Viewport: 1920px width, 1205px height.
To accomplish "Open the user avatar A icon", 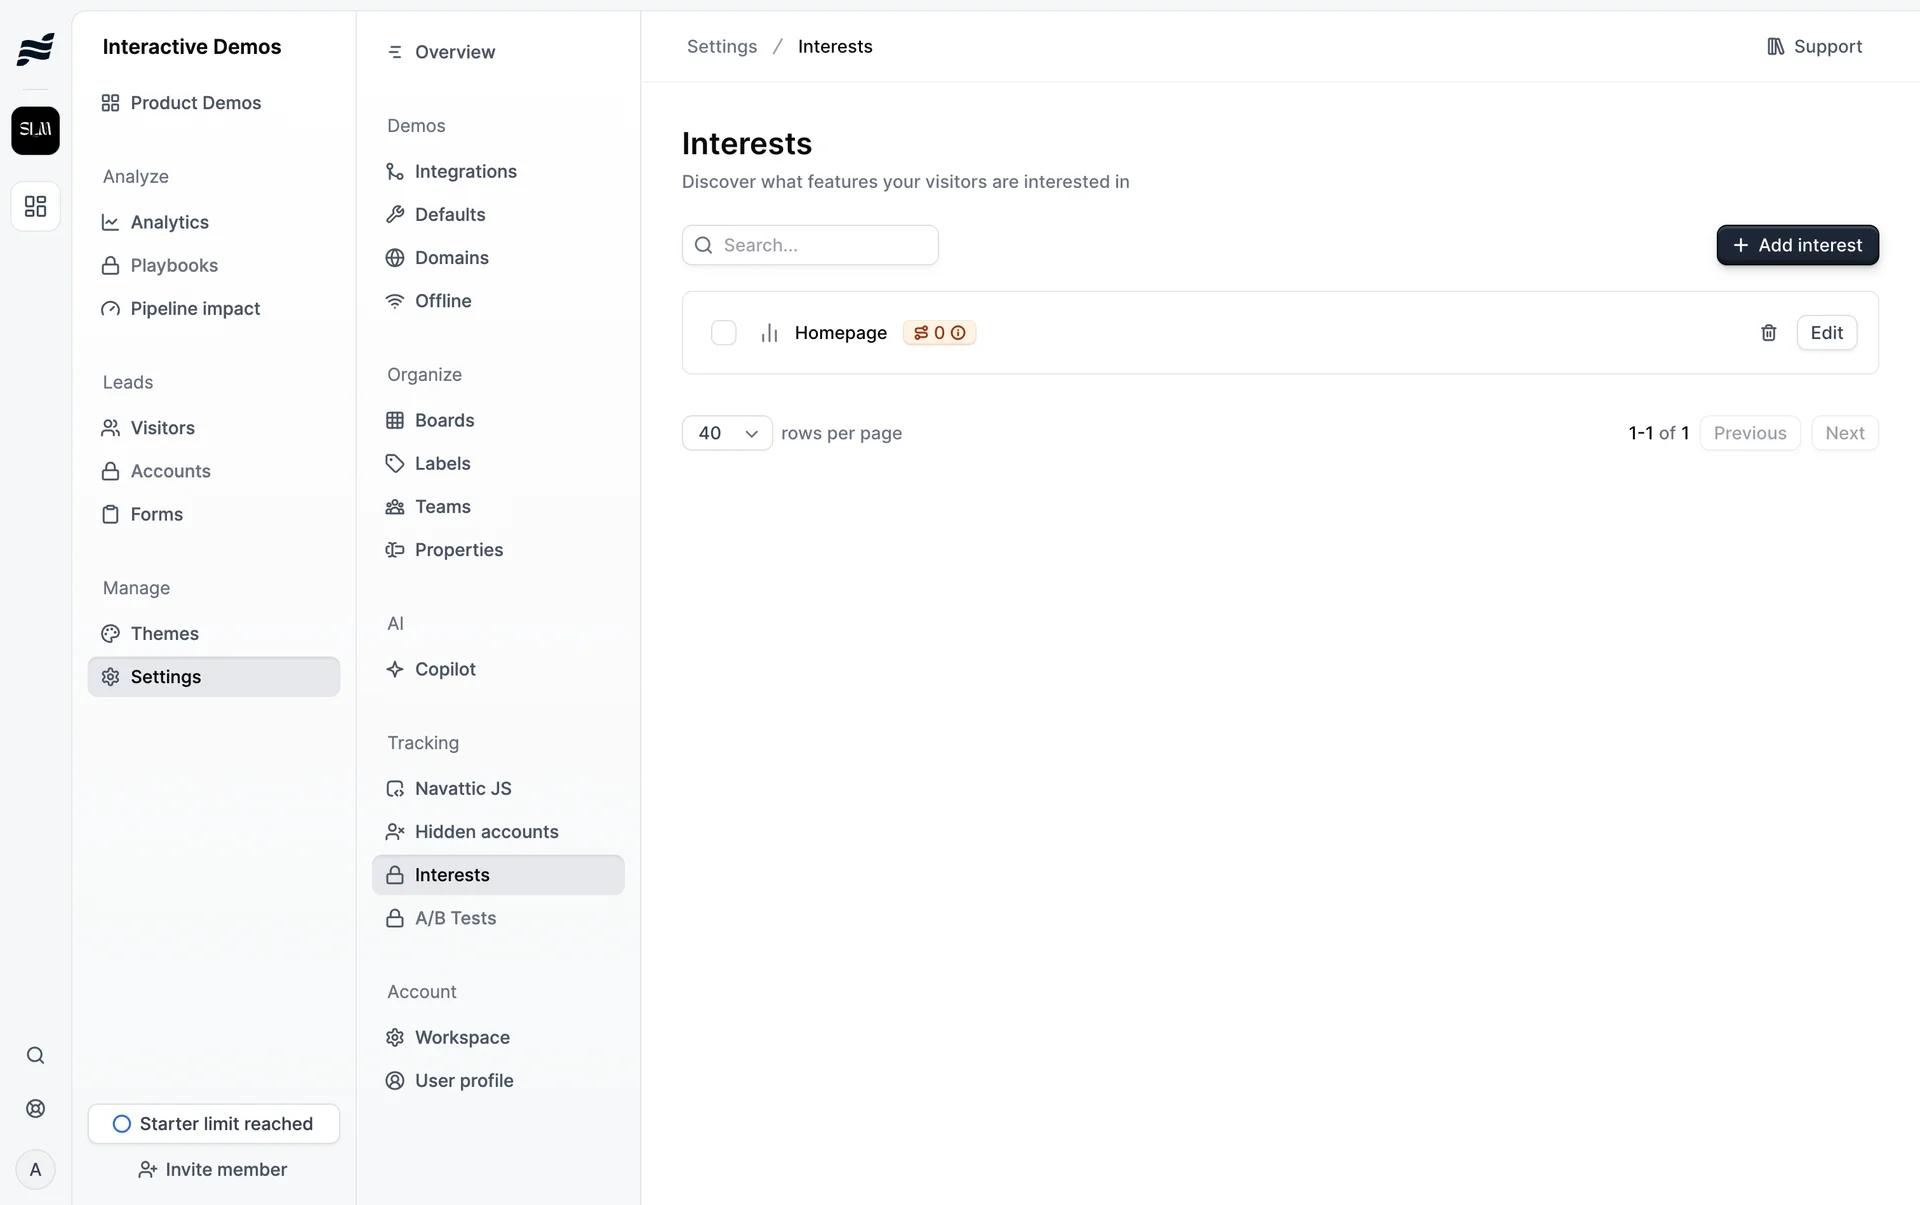I will 35,1170.
